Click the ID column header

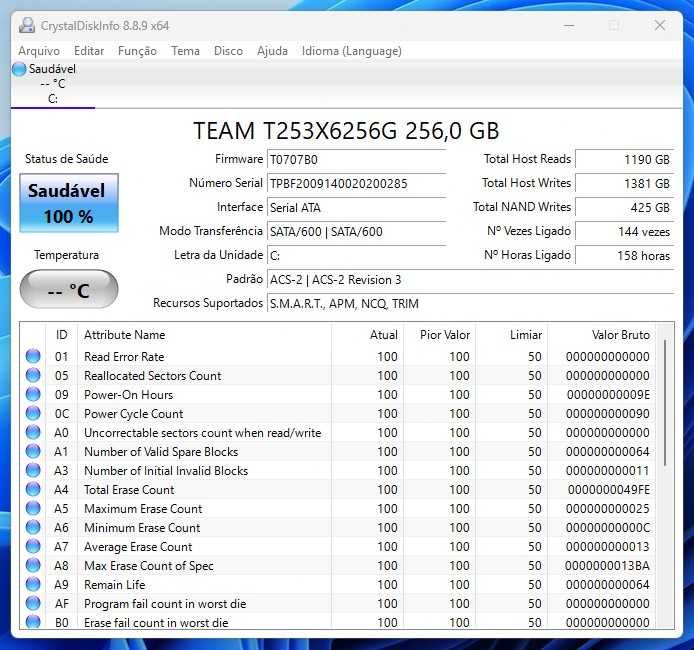tap(62, 335)
